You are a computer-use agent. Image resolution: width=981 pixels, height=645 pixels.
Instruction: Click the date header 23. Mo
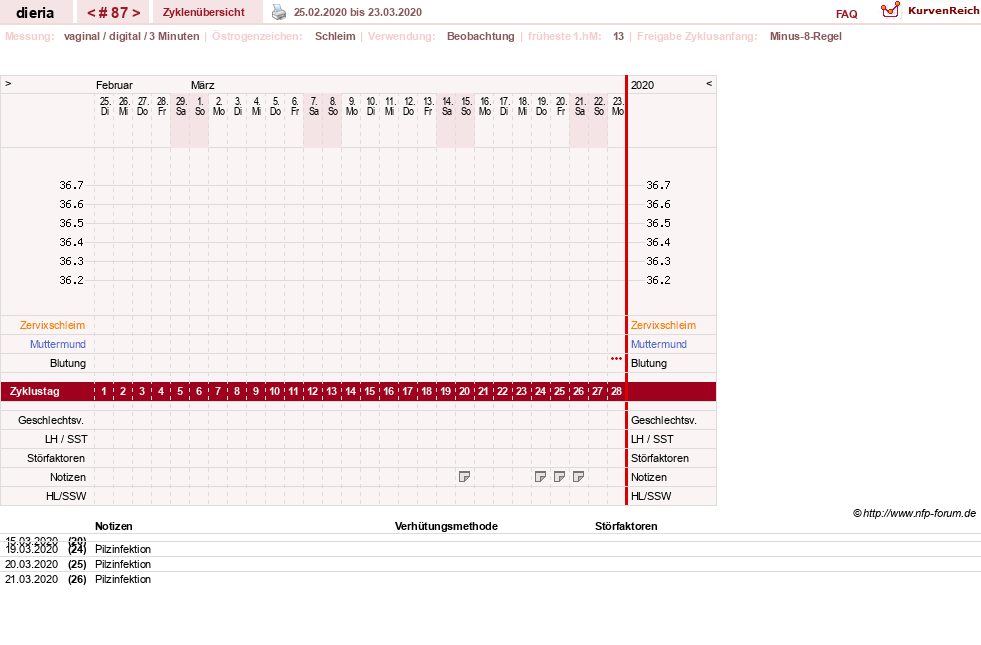[618, 106]
